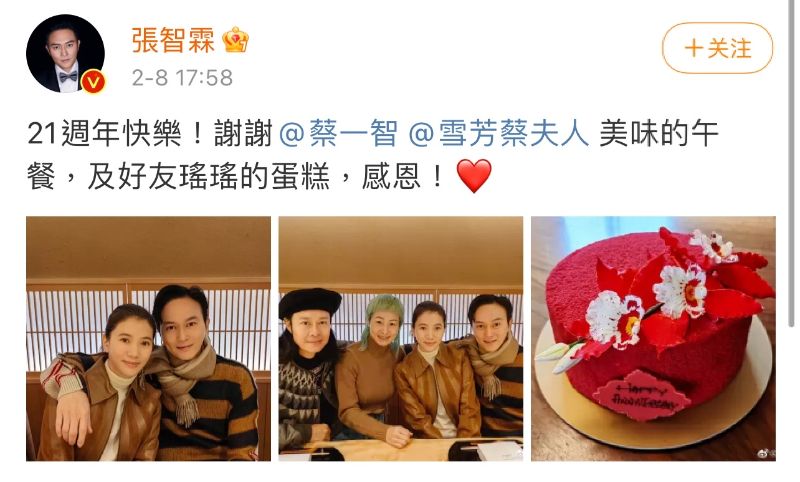Image resolution: width=800 pixels, height=482 pixels.
Task: Open the red anniversary cake photo
Action: (654, 339)
